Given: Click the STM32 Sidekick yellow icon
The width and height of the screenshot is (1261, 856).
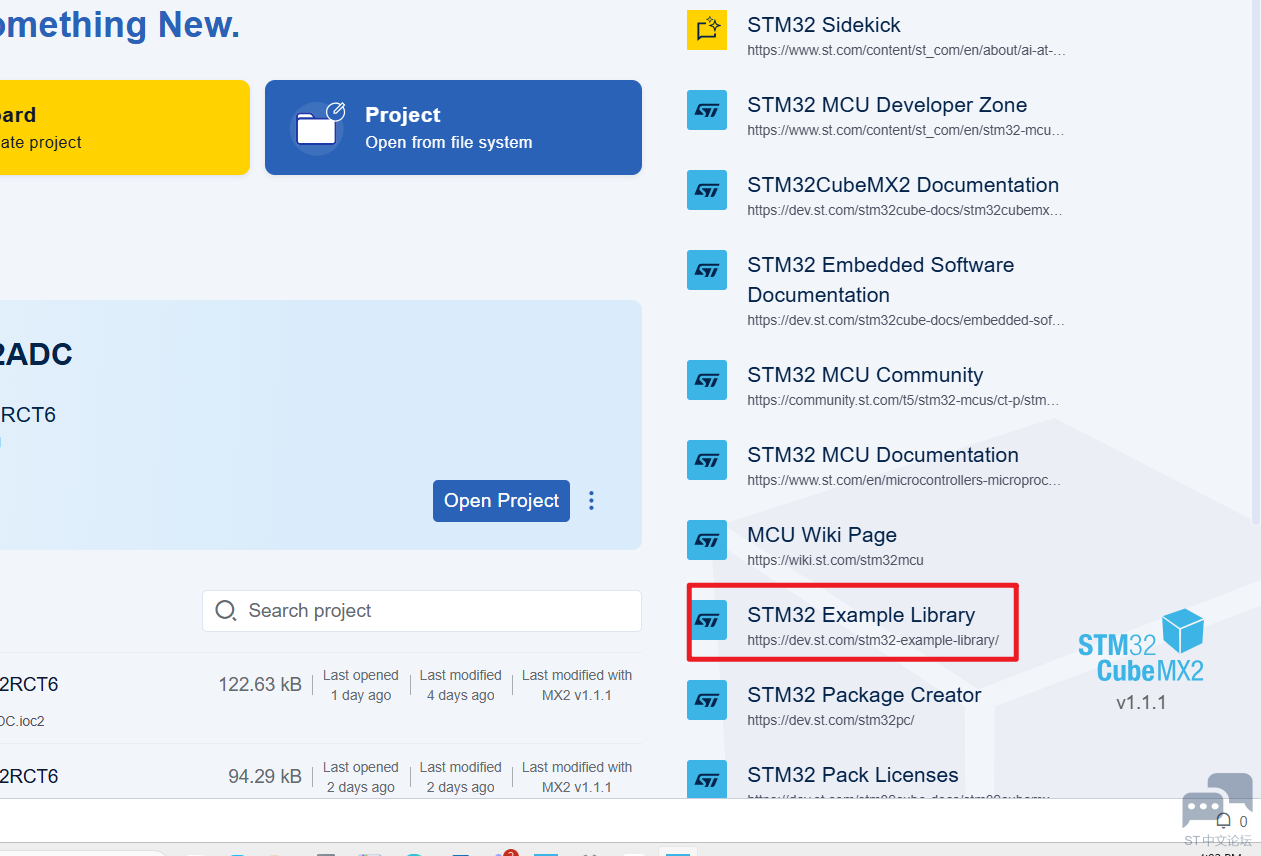Looking at the screenshot, I should 707,30.
